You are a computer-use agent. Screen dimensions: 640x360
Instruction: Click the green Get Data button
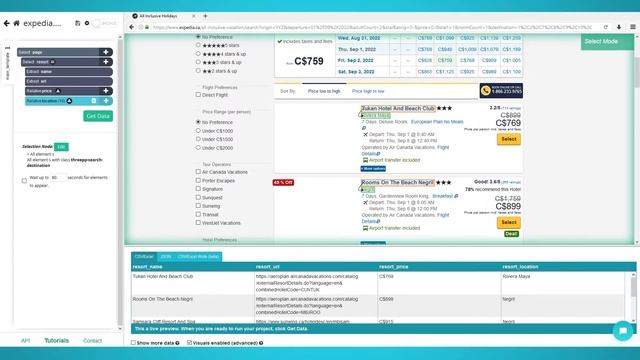pyautogui.click(x=98, y=116)
